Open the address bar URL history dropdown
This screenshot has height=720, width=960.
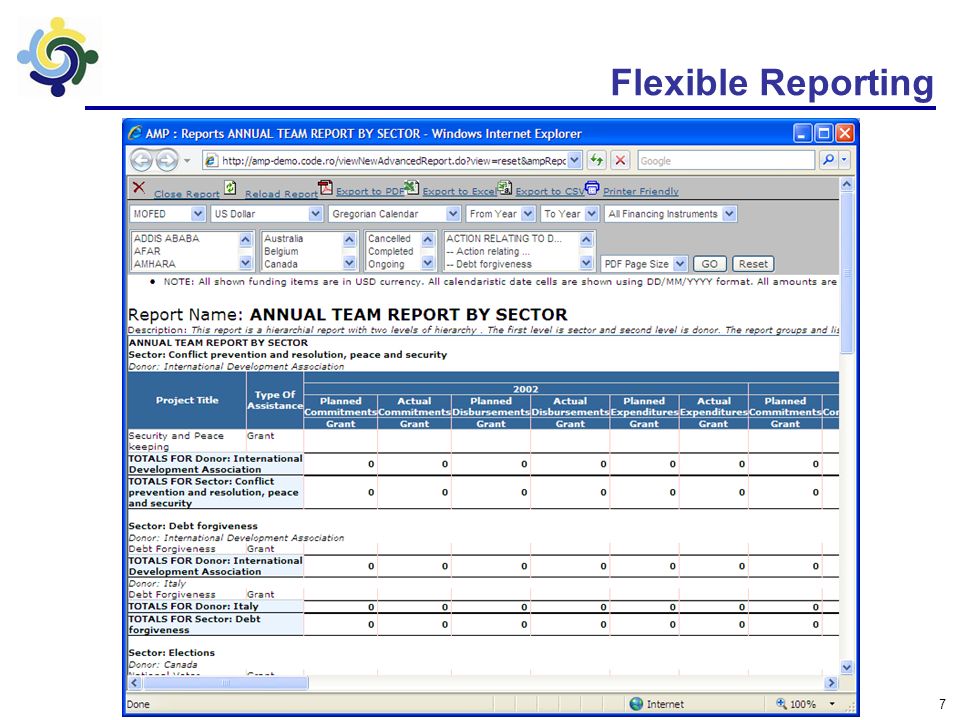click(x=574, y=160)
